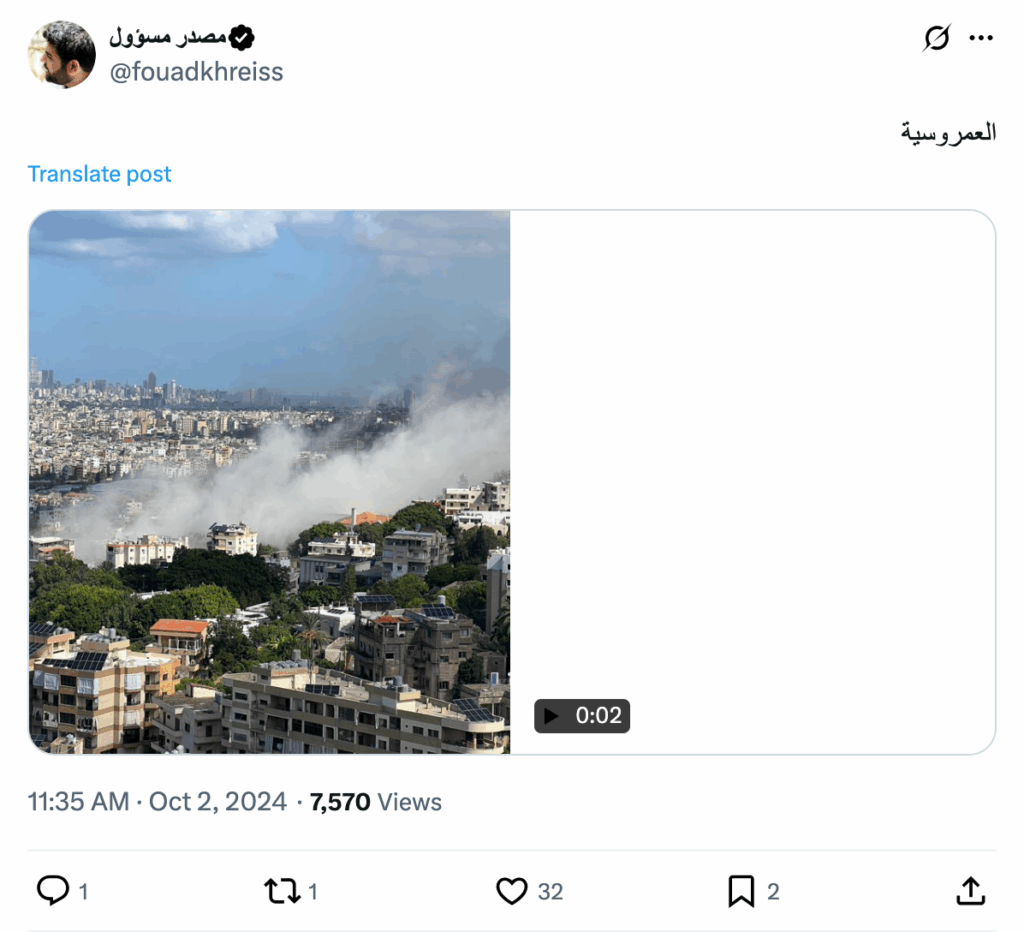Select the tweet text العمروسية
Screen dimensions: 1024x932
[948, 133]
